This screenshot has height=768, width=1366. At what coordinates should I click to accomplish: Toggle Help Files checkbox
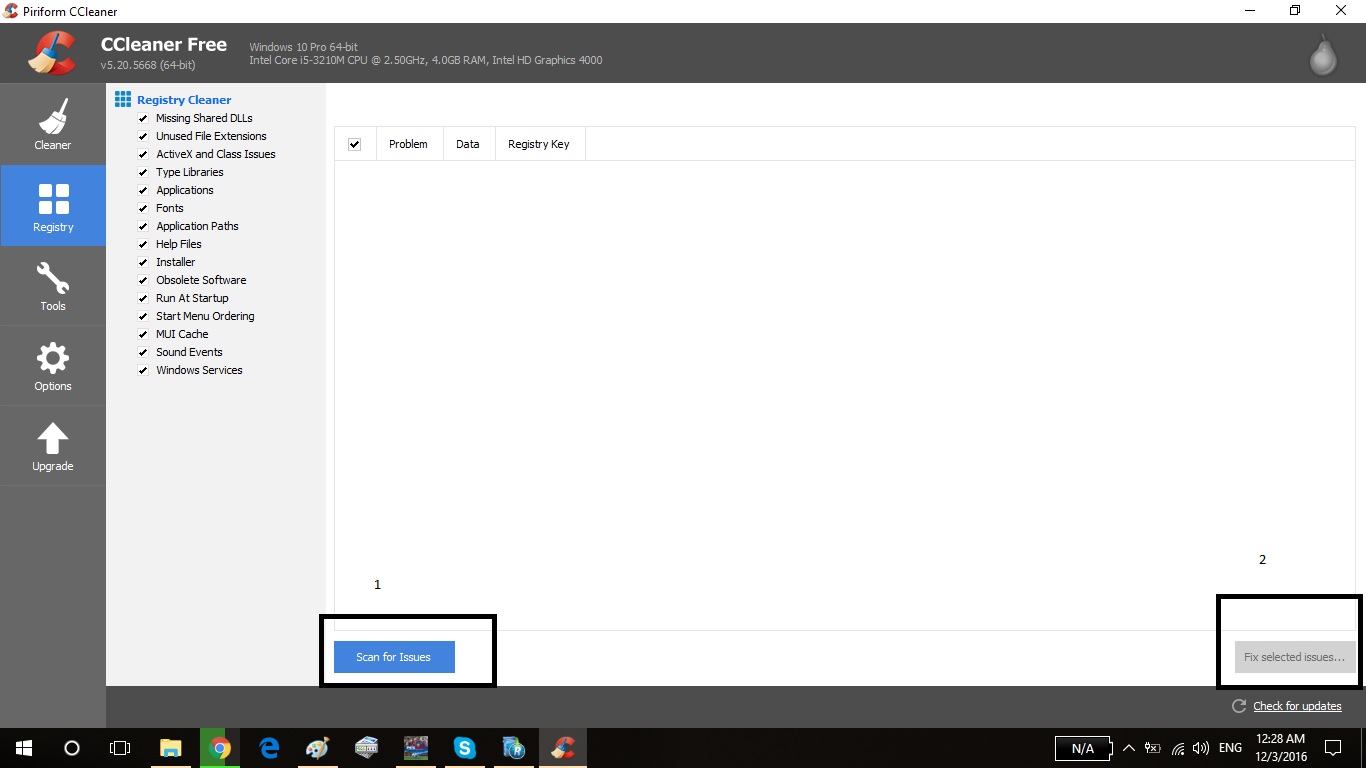pyautogui.click(x=143, y=244)
